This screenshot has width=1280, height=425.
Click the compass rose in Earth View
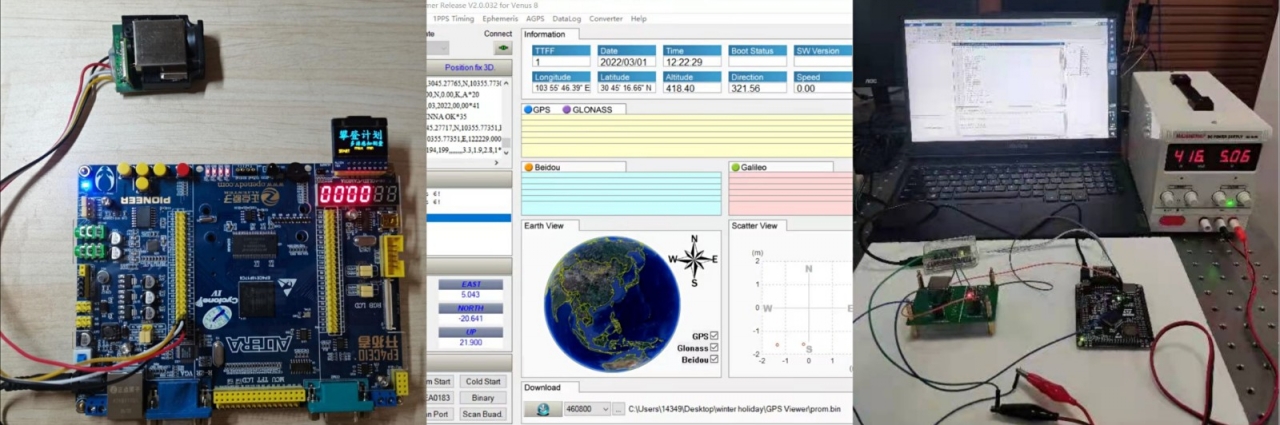693,259
